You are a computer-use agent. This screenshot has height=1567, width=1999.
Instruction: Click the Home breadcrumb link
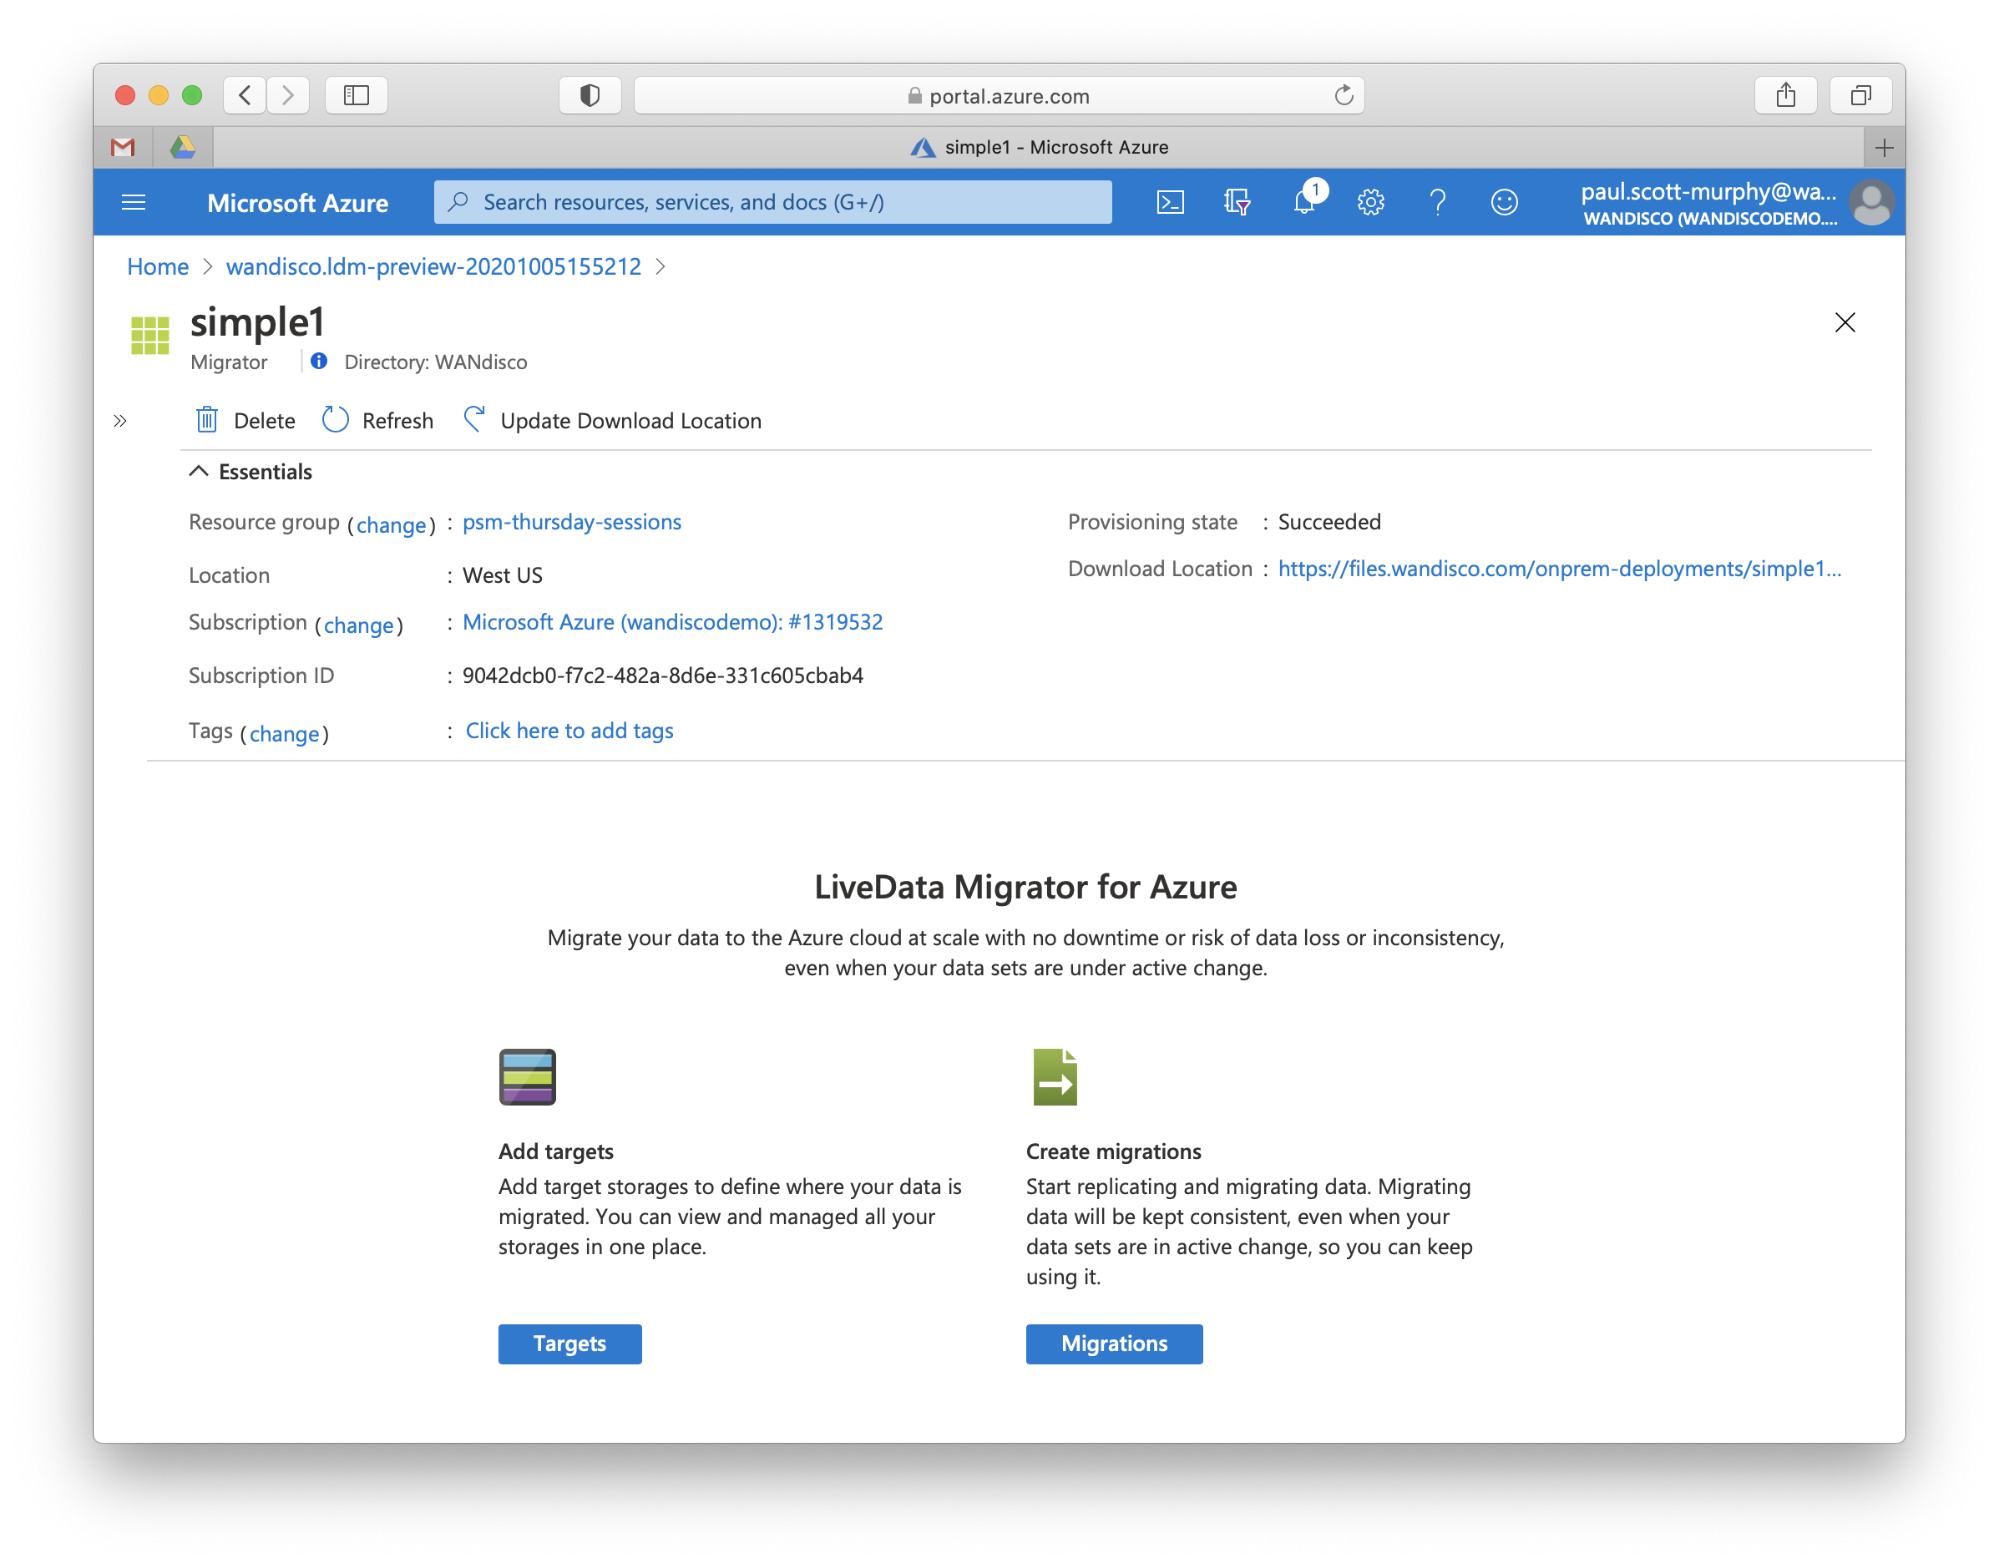pyautogui.click(x=157, y=267)
